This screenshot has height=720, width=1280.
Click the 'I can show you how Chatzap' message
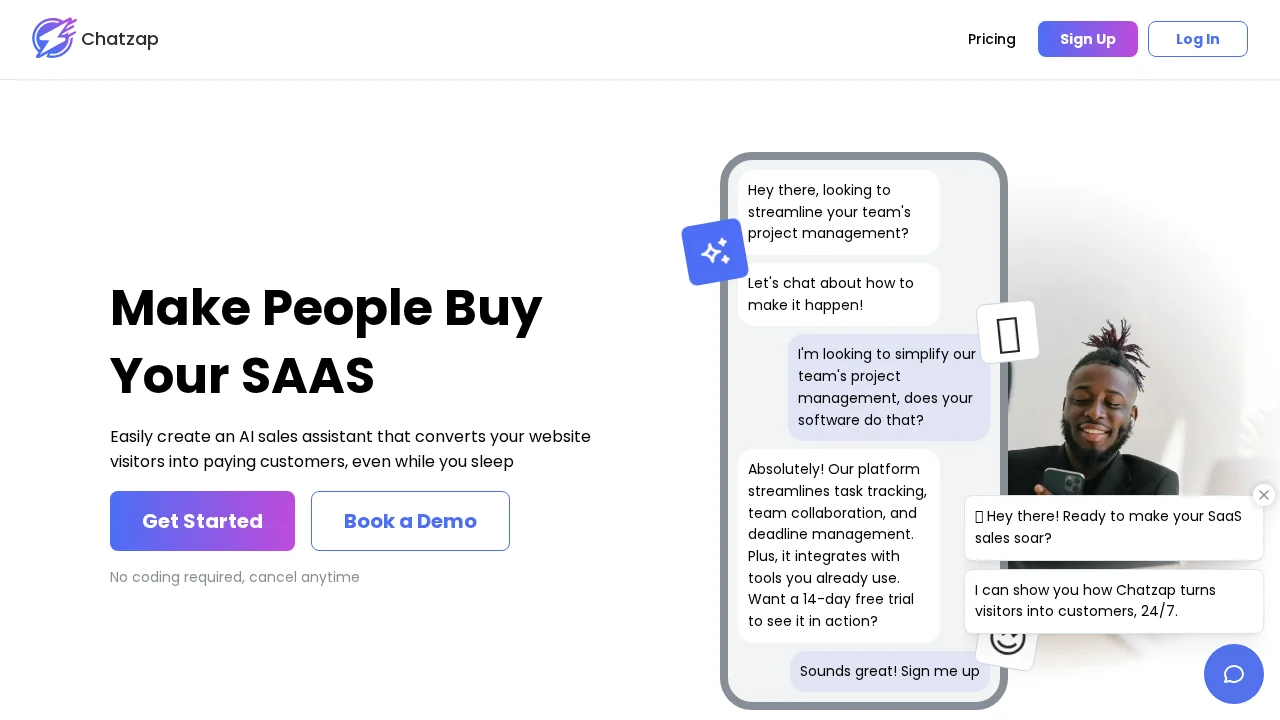[x=1113, y=601]
